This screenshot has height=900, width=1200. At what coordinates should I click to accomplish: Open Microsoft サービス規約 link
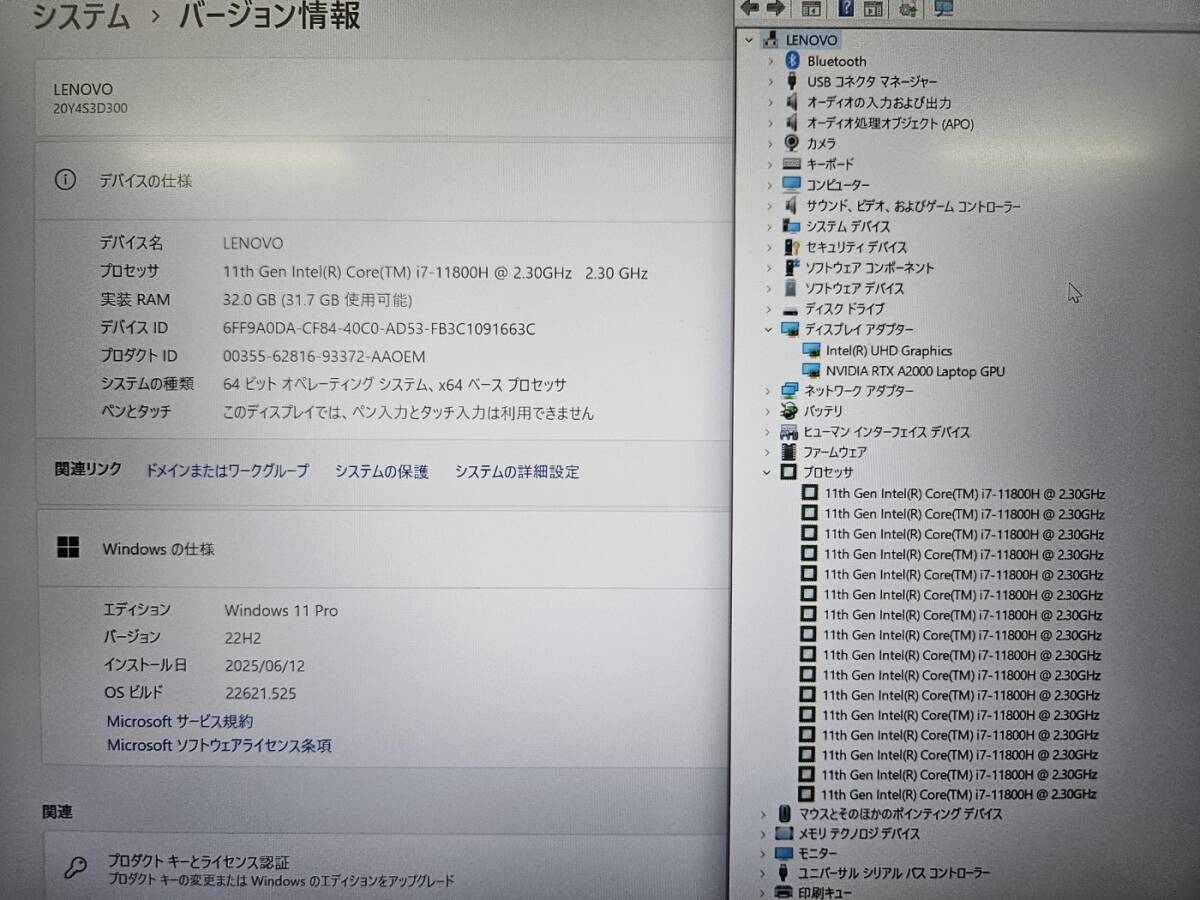[180, 720]
